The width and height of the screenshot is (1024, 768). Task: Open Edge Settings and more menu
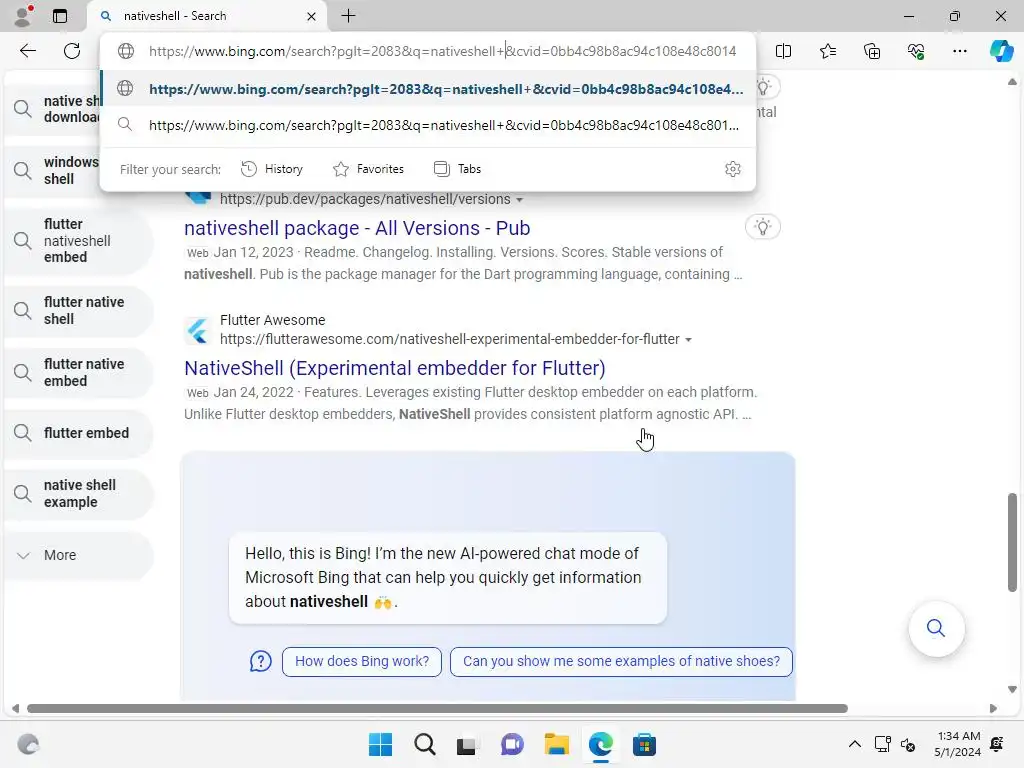(959, 51)
